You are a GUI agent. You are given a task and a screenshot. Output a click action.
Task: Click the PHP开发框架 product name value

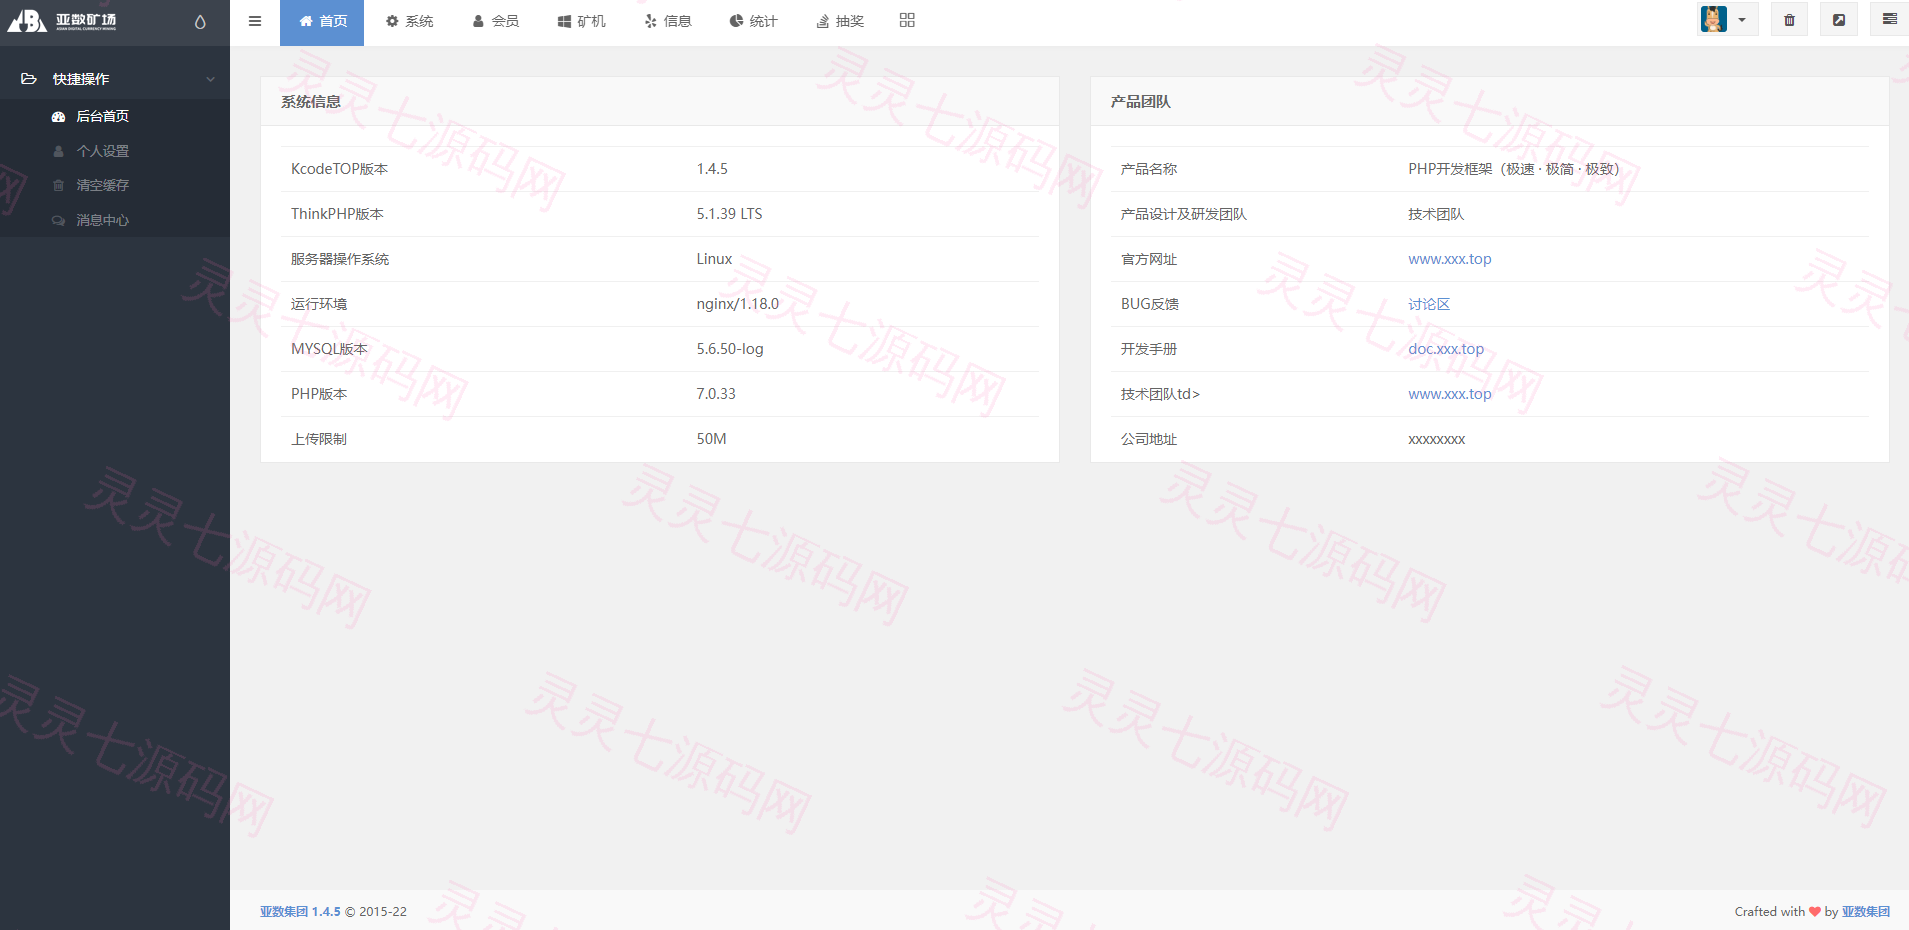point(1514,169)
